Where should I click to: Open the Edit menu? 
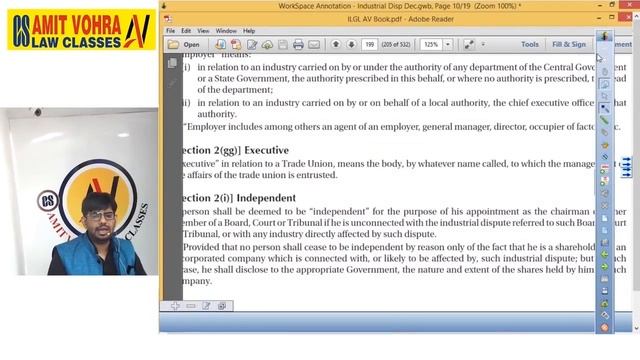point(186,31)
